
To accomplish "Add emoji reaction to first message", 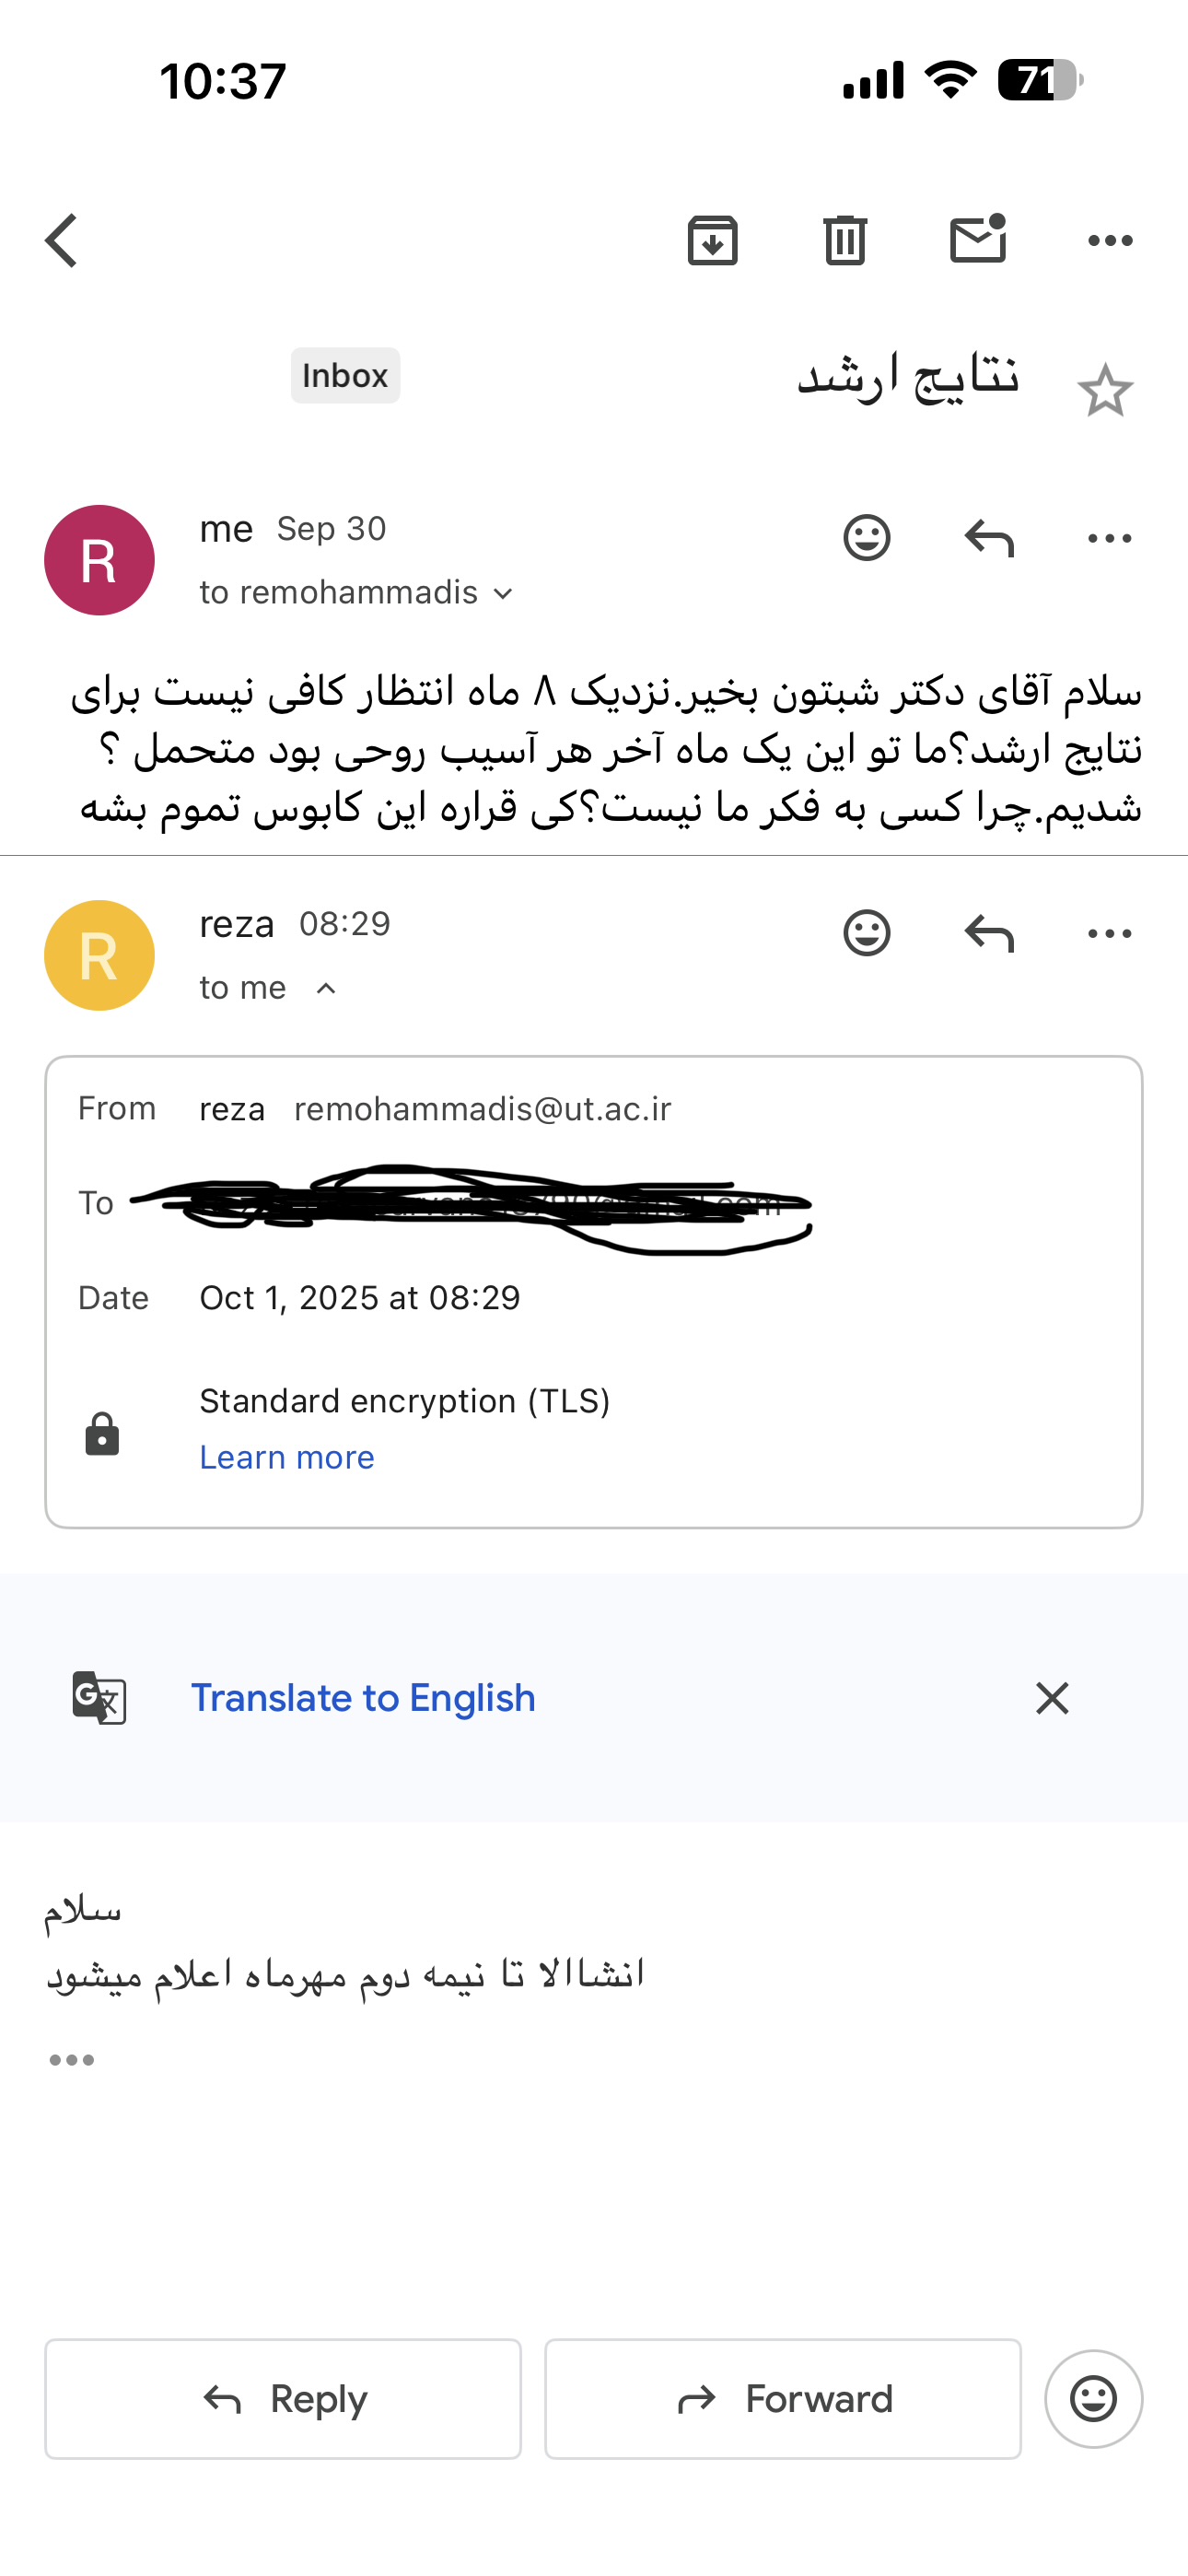I will click(x=866, y=538).
